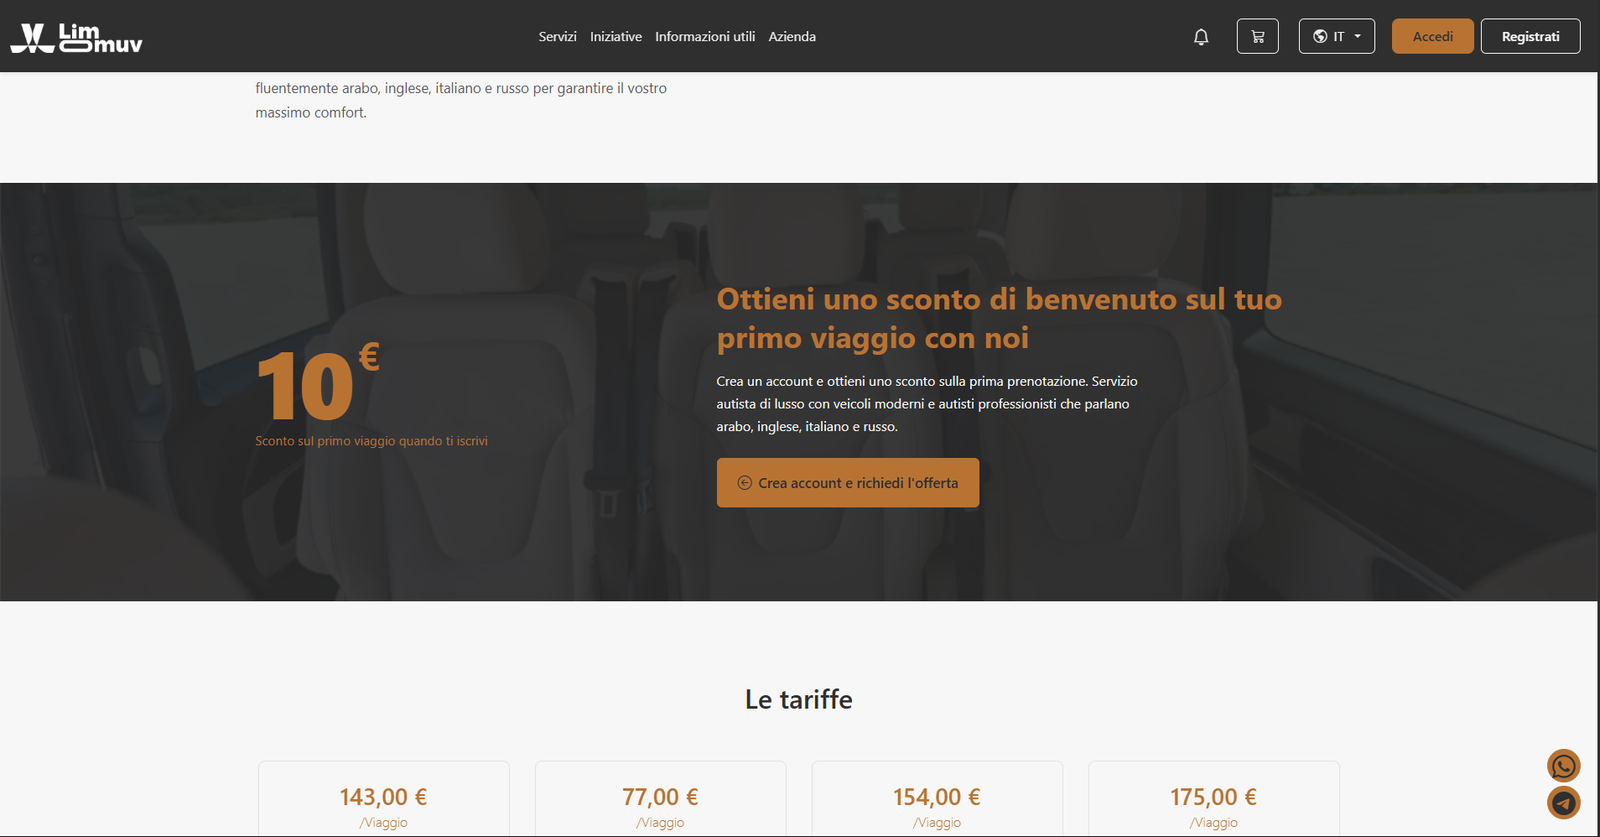Click the welcome discount headline
Screen dimensions: 1600x837
tap(999, 319)
